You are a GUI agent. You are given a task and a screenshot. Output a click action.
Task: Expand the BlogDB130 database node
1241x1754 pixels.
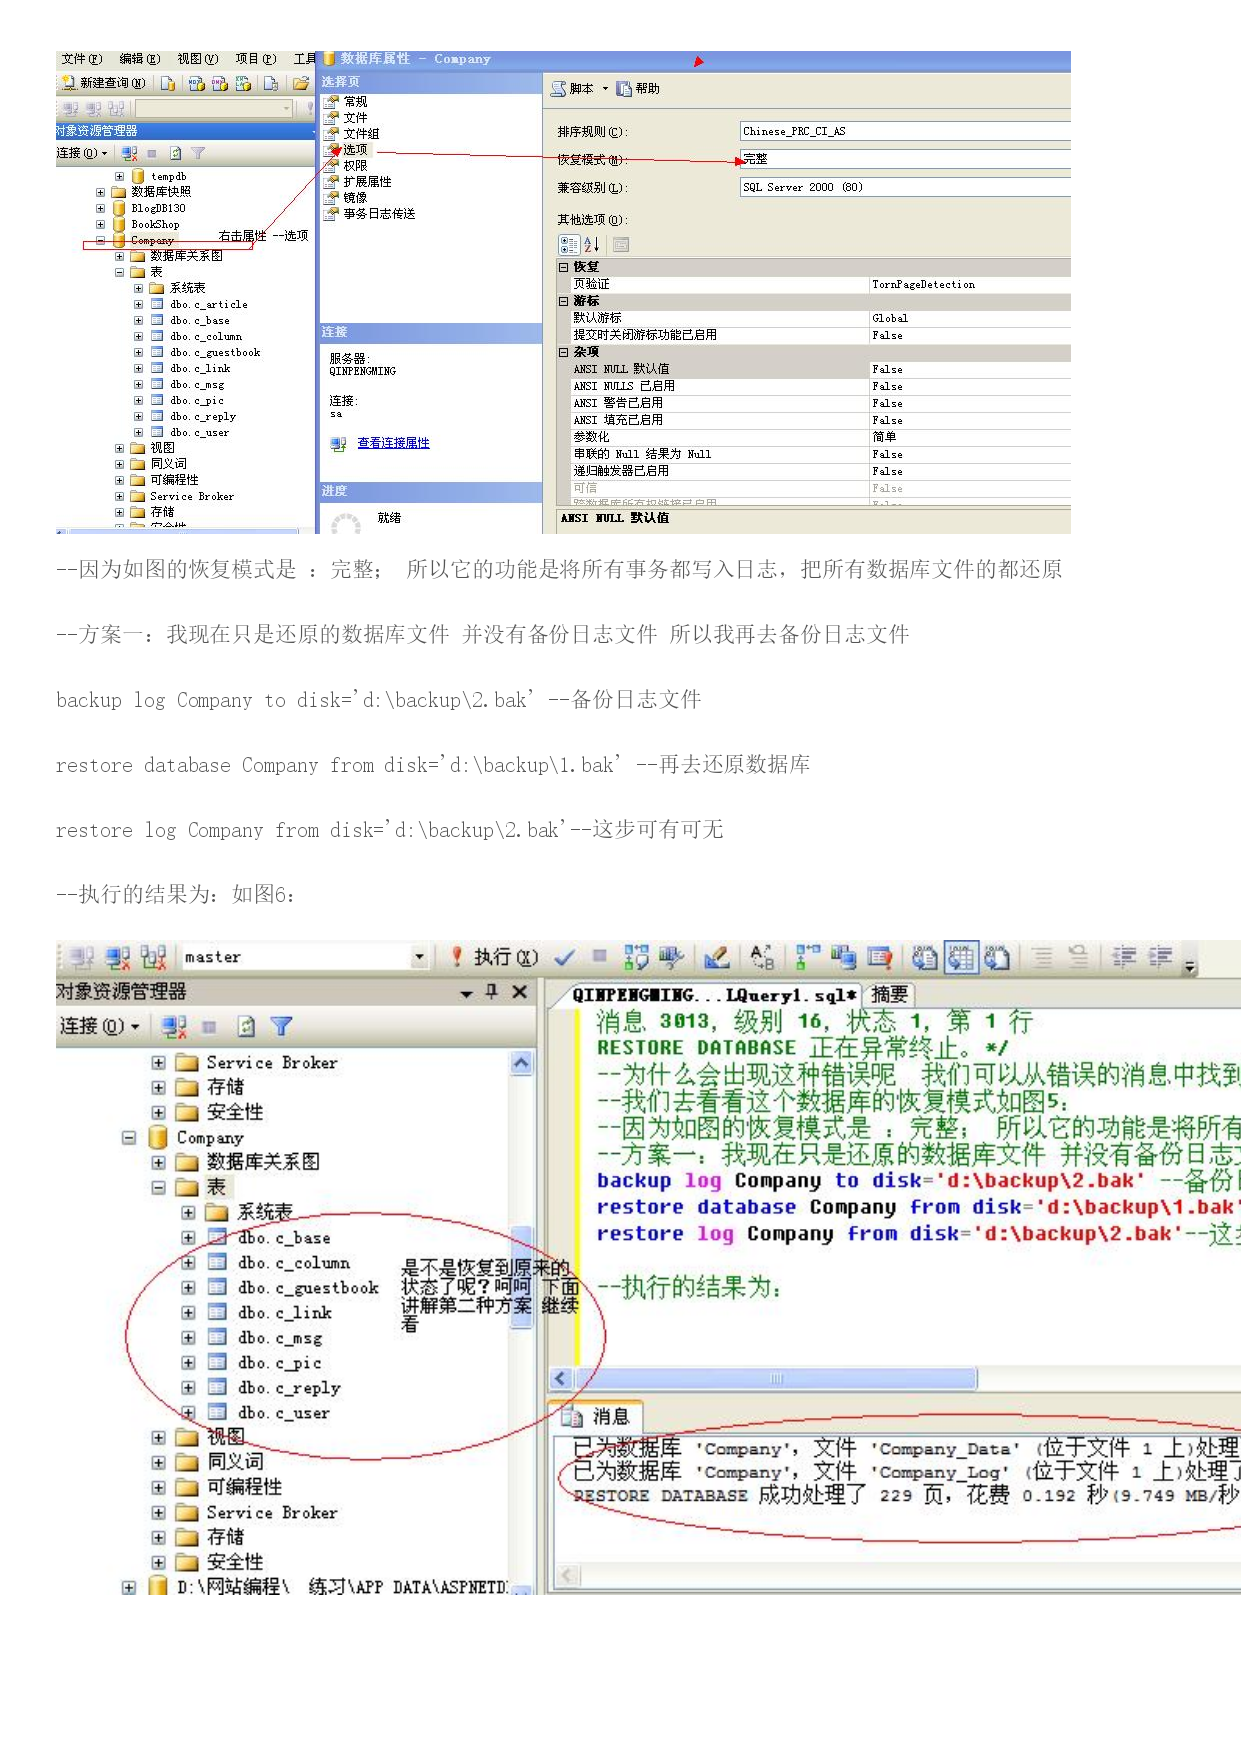click(x=100, y=209)
